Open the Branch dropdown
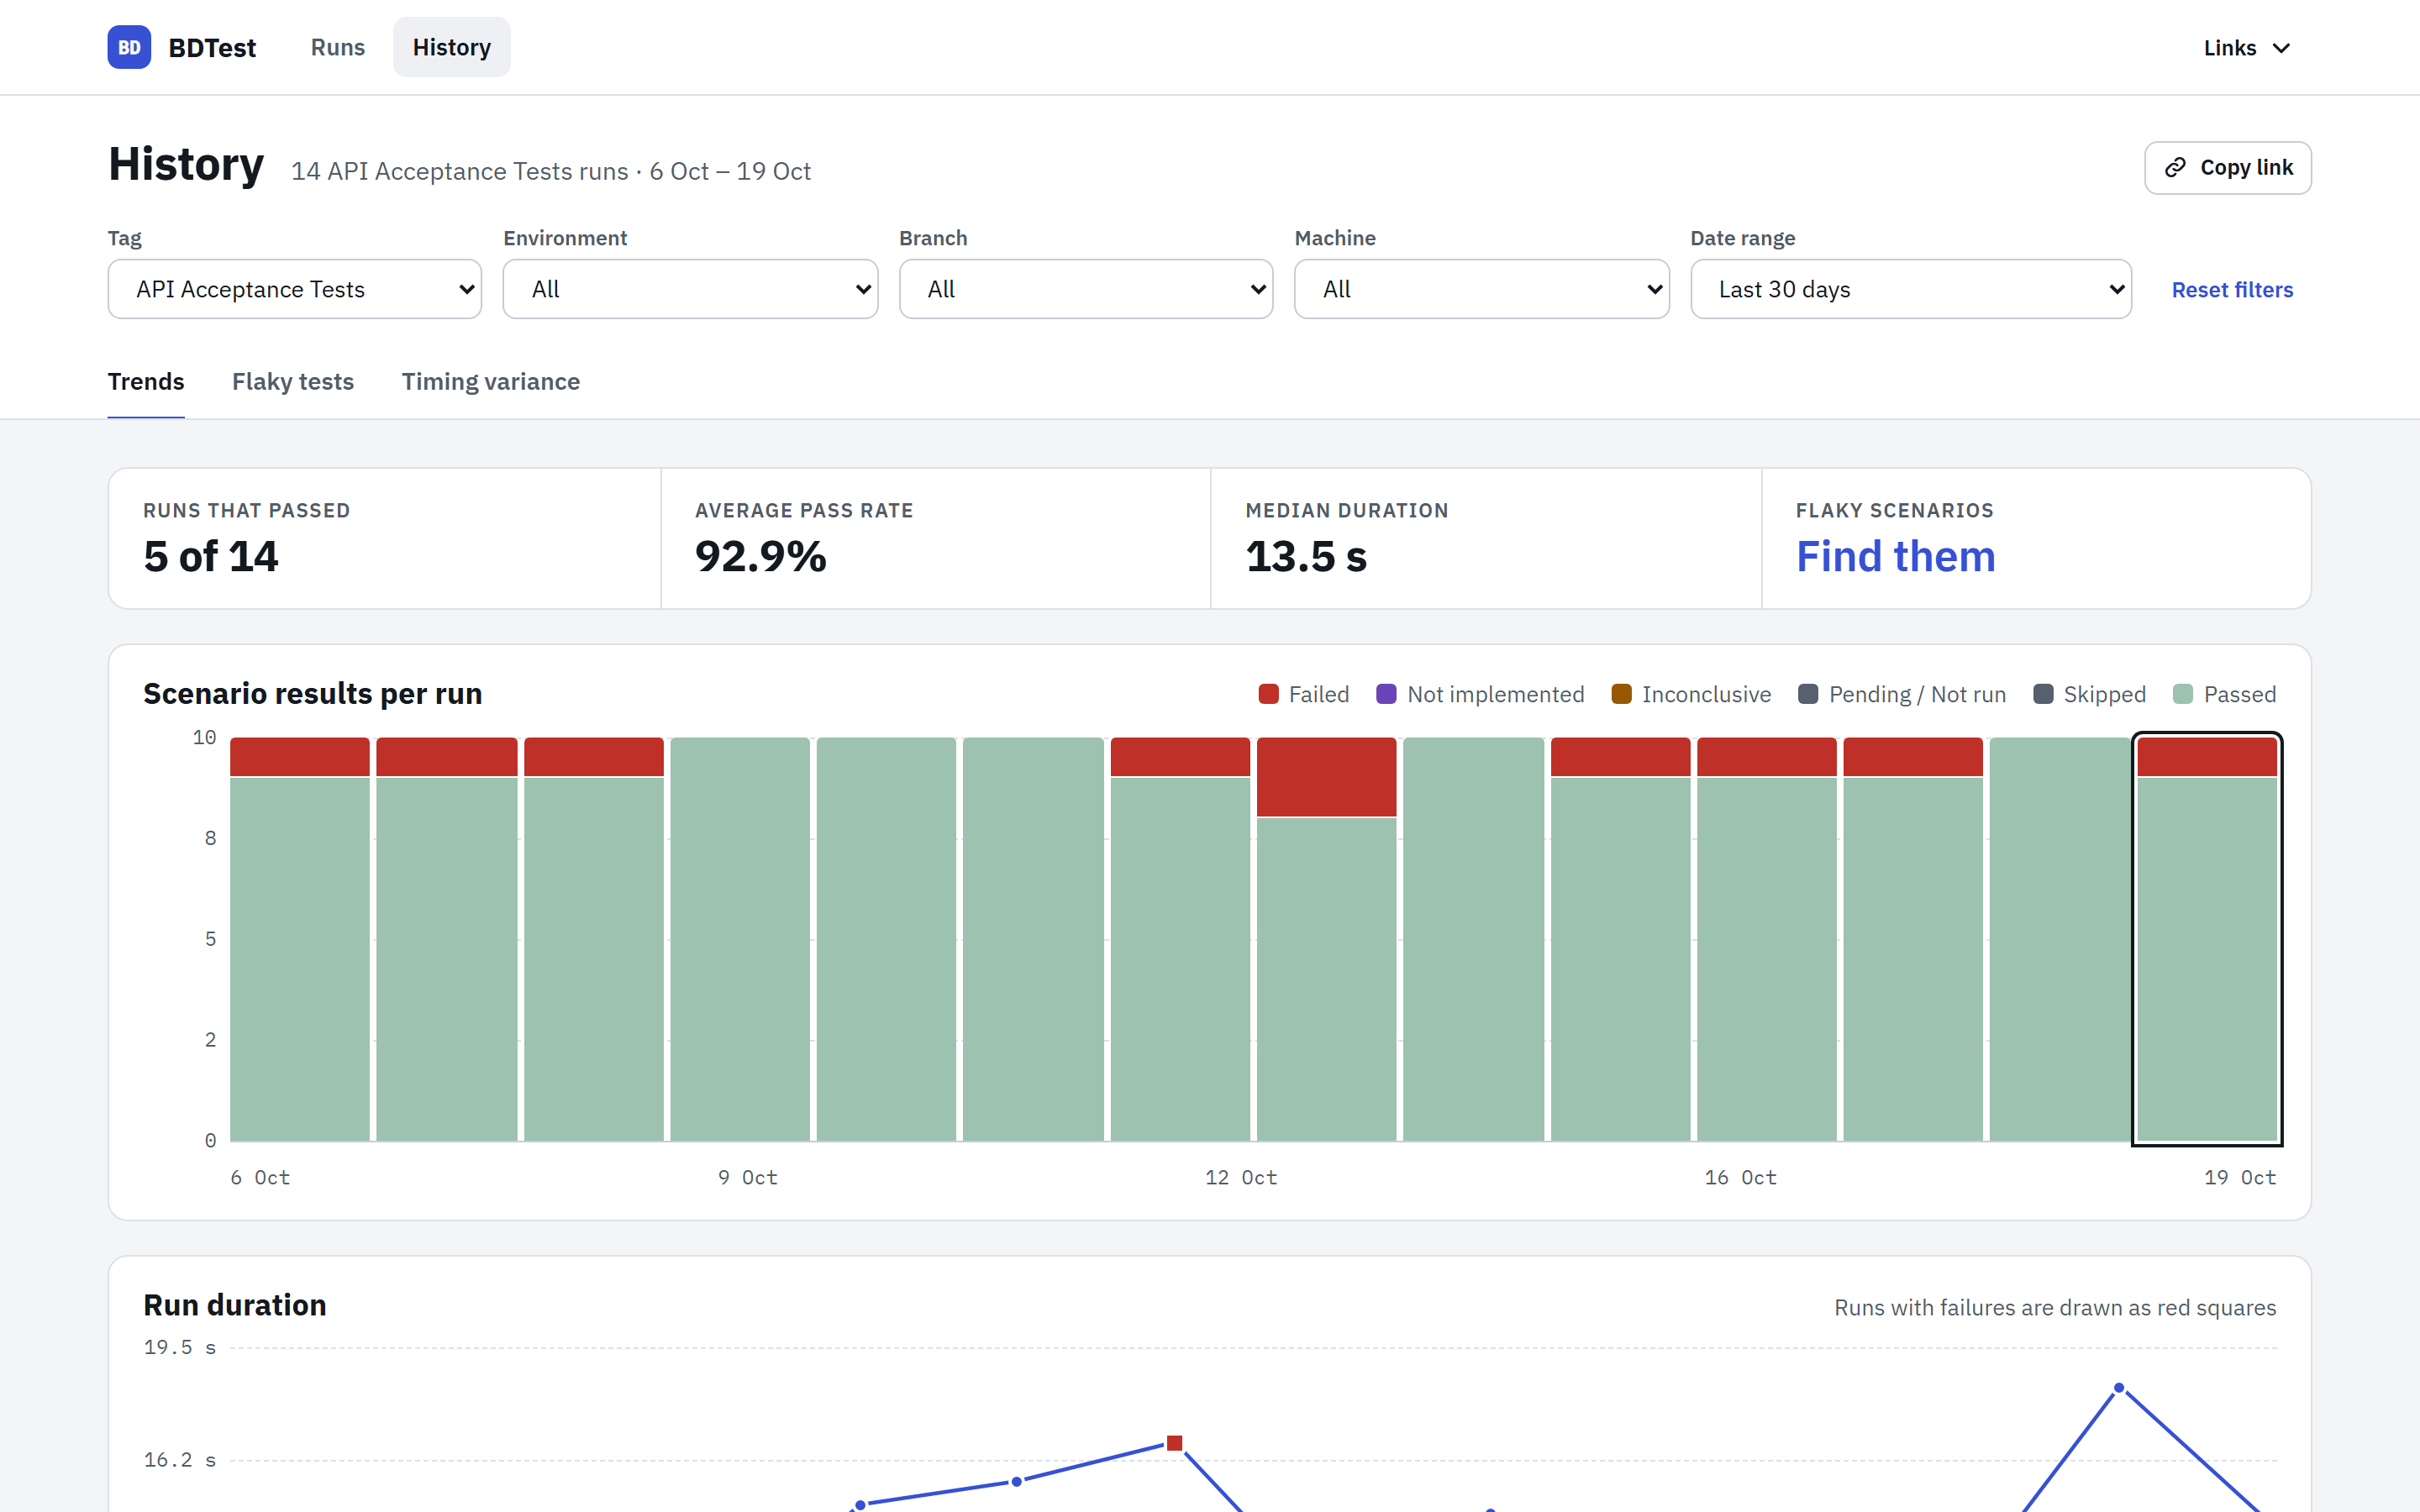The width and height of the screenshot is (2420, 1512). pos(1086,289)
